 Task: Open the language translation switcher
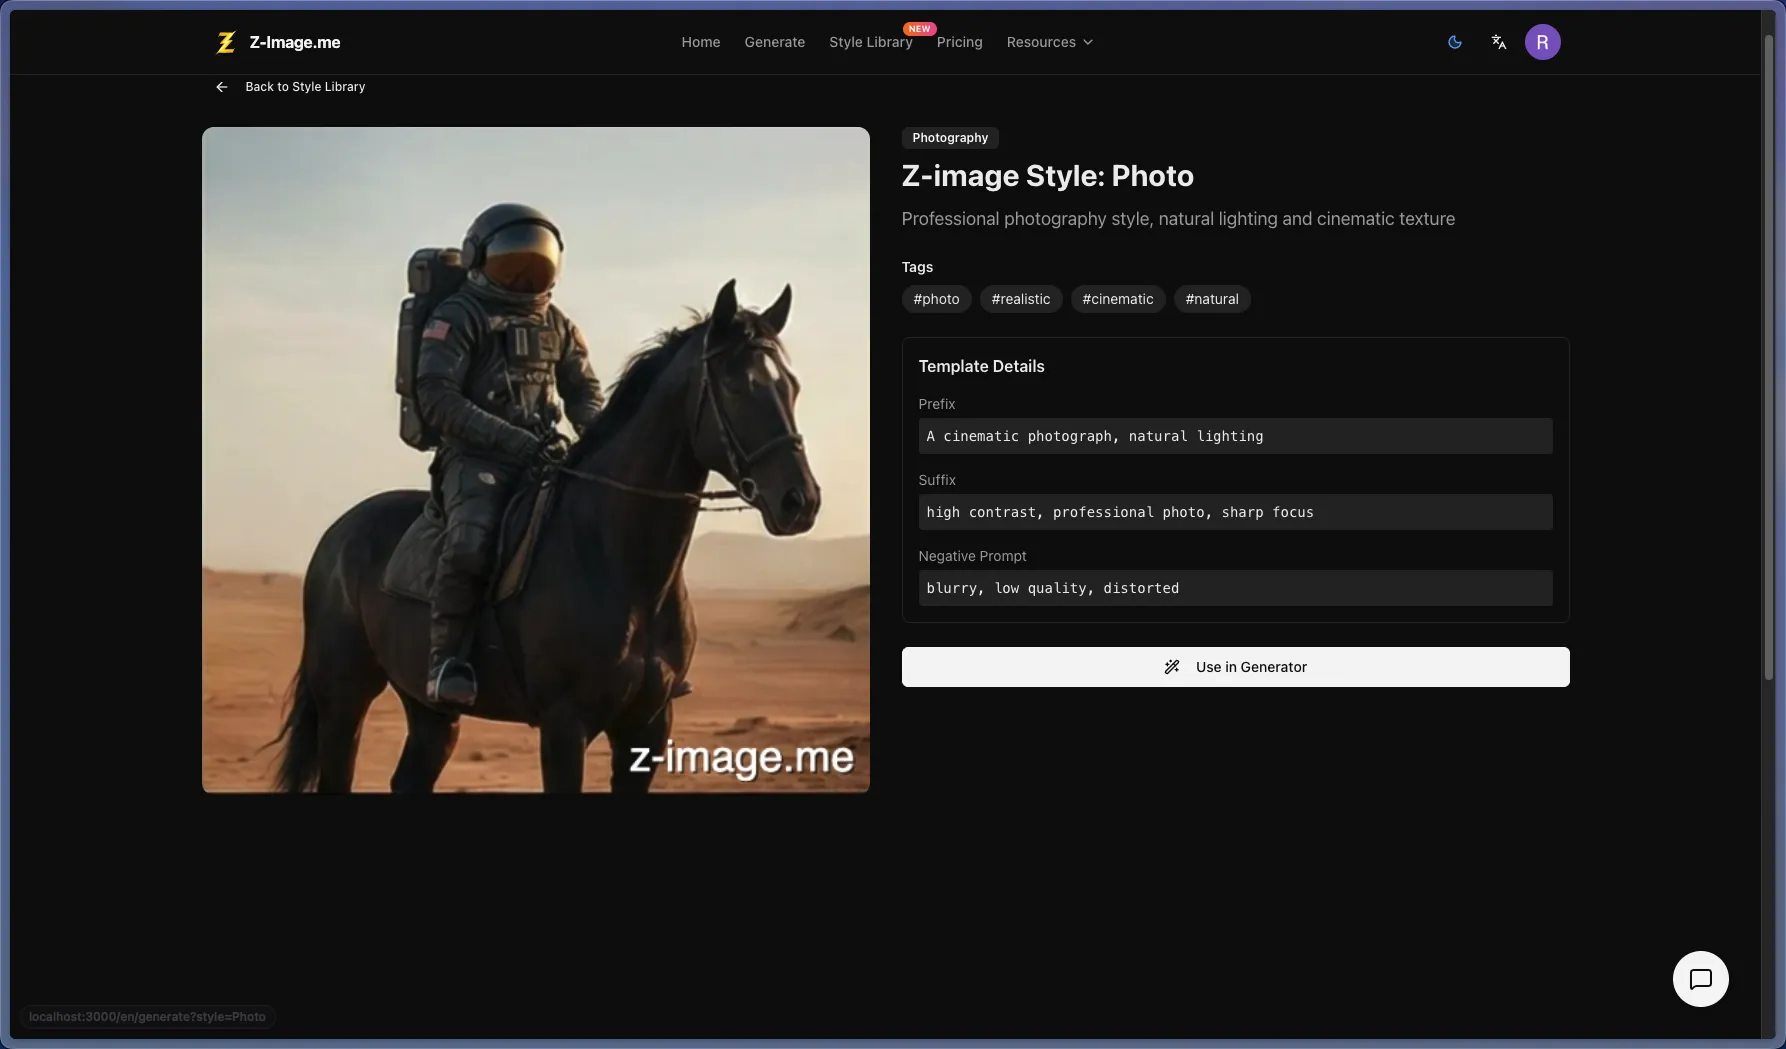(1498, 42)
